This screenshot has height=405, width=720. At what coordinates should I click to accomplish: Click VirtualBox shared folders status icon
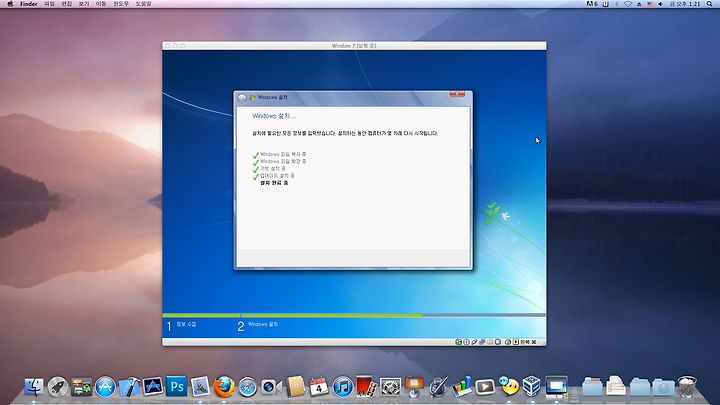[x=489, y=342]
